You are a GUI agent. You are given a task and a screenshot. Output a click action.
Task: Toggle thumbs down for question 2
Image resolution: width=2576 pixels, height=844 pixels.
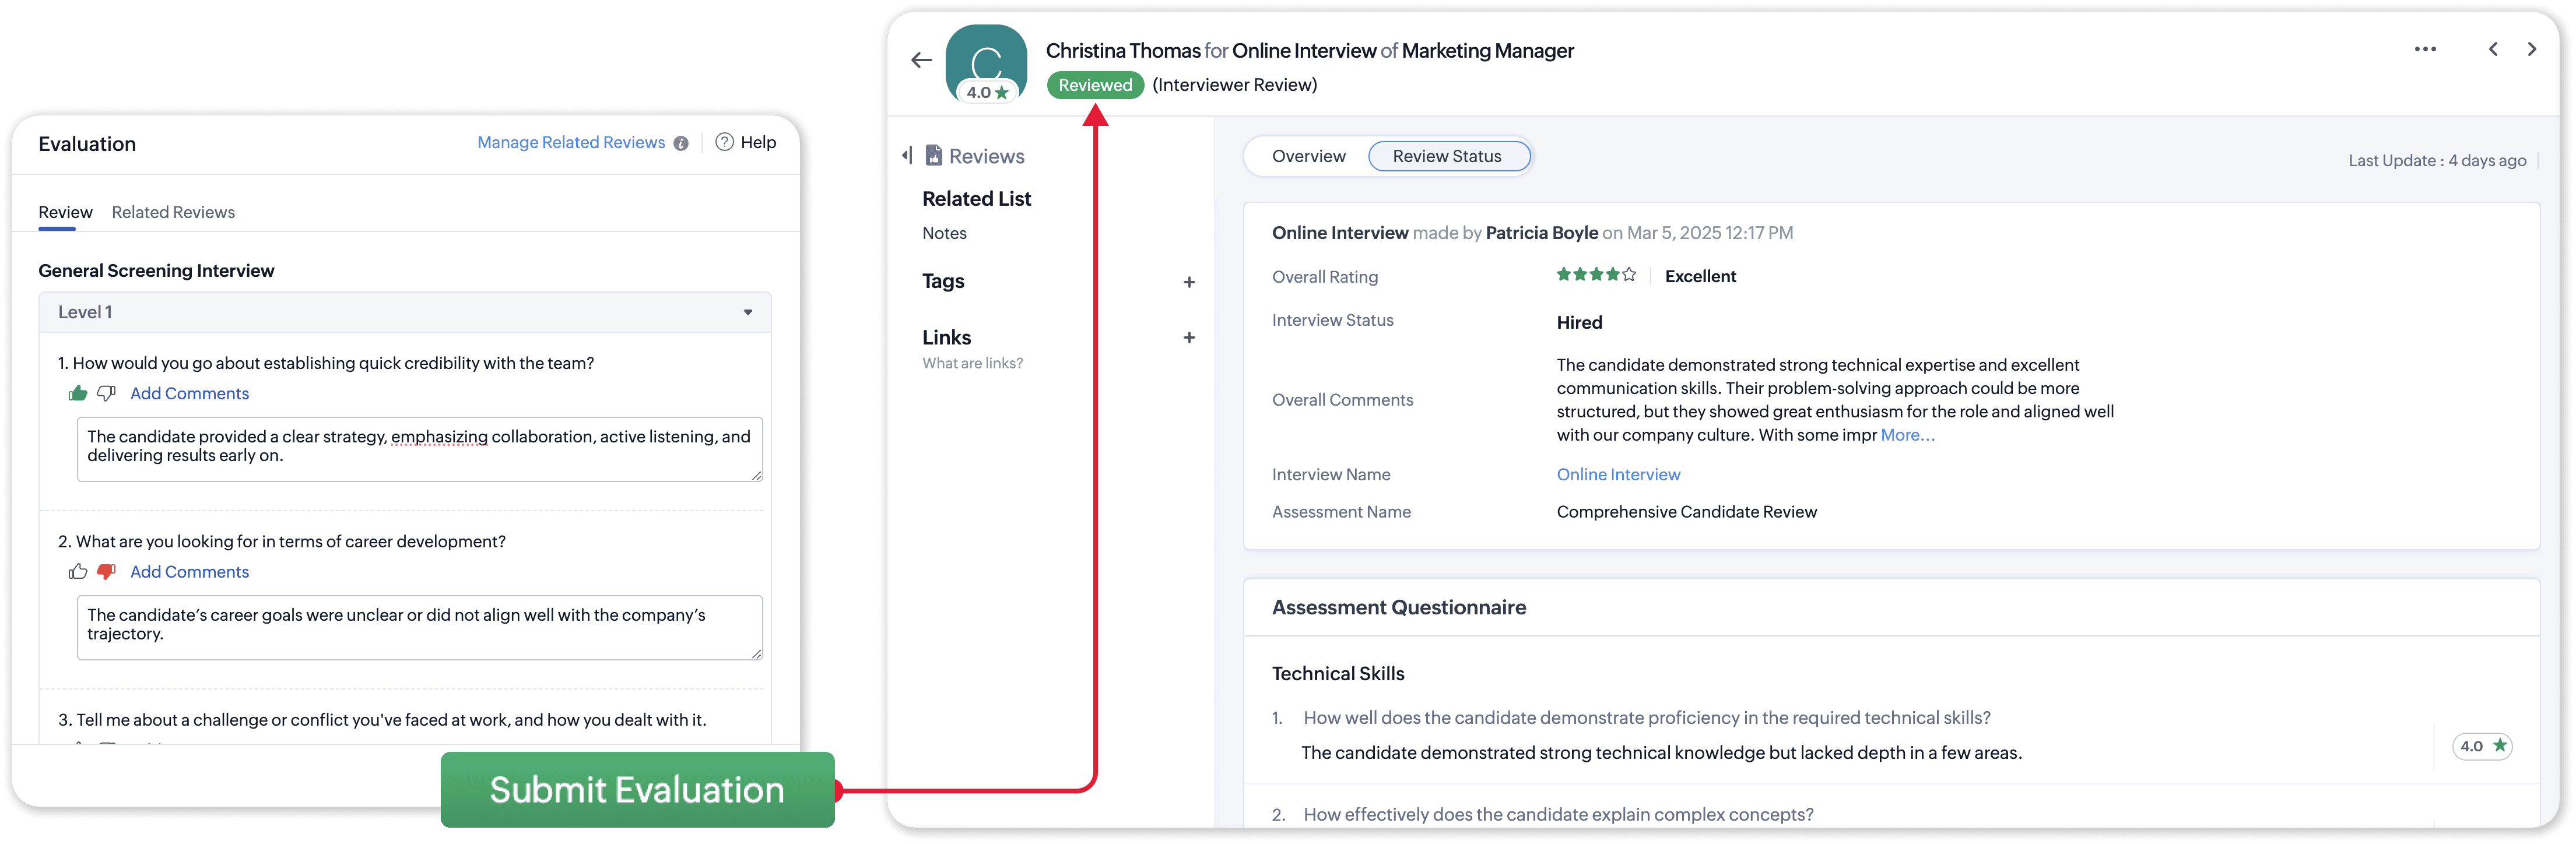point(106,571)
